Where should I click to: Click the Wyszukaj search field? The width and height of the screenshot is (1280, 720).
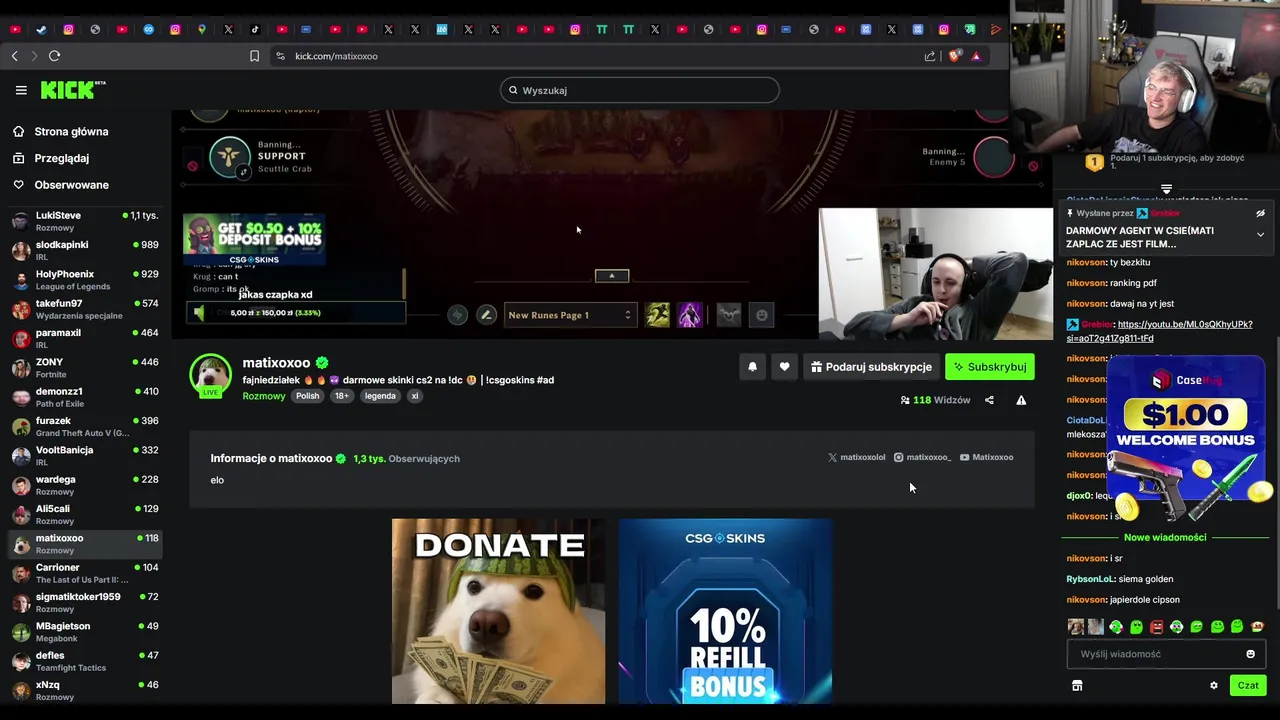pyautogui.click(x=640, y=90)
